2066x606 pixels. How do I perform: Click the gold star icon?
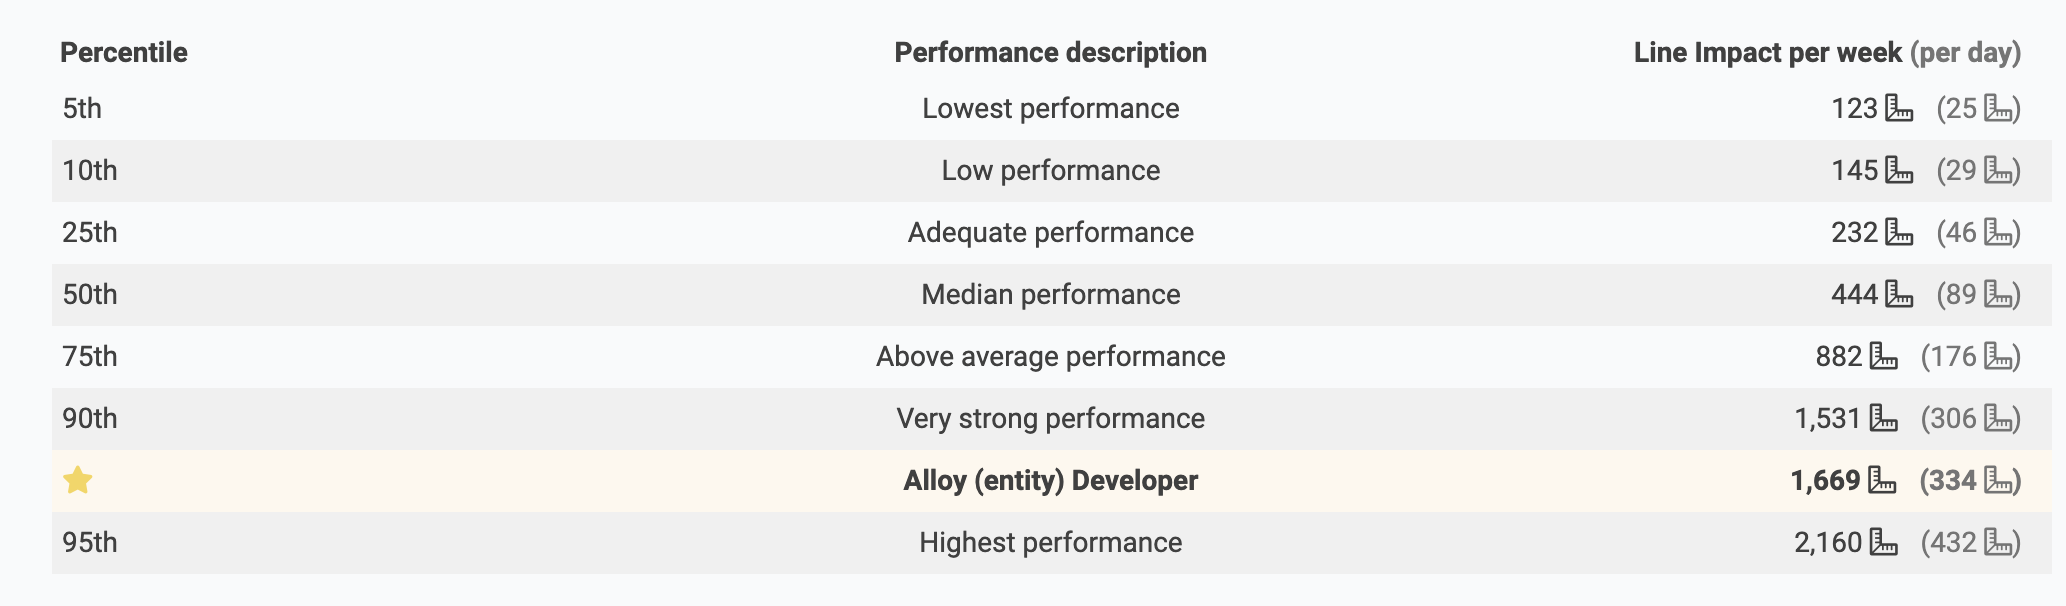(x=77, y=480)
